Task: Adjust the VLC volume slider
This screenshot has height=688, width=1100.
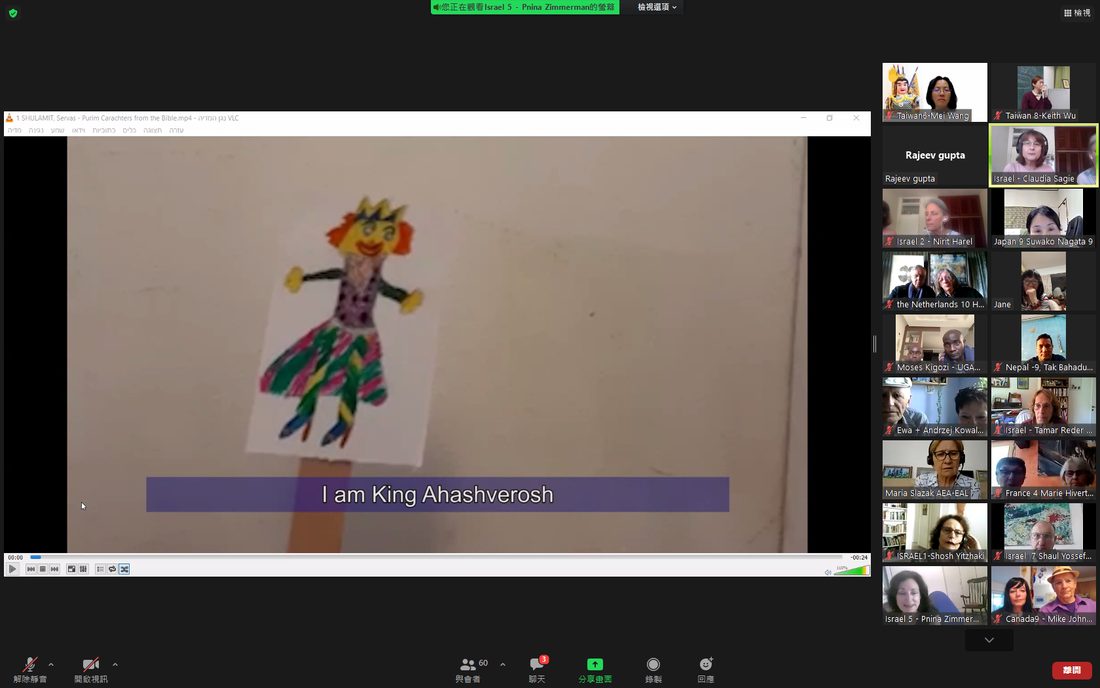Action: (852, 570)
